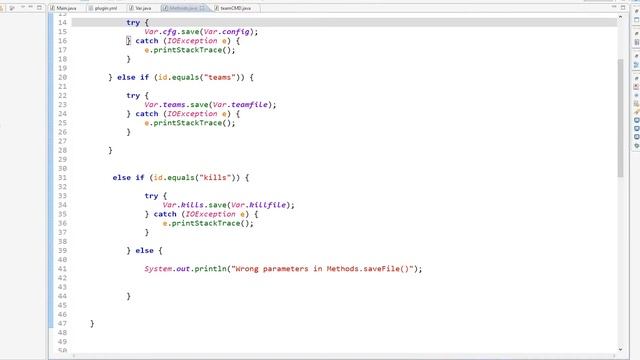Screen dimensions: 640x360
Task: Open the plugin.yml editor tab
Action: tap(103, 8)
